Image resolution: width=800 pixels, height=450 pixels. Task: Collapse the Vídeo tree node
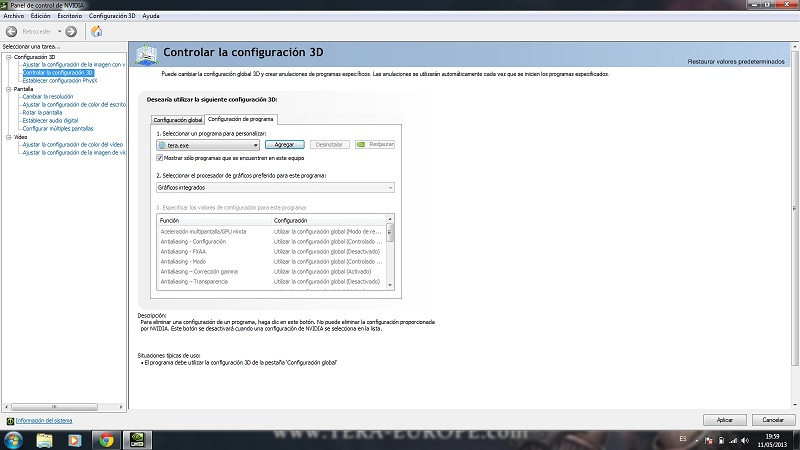[x=9, y=137]
